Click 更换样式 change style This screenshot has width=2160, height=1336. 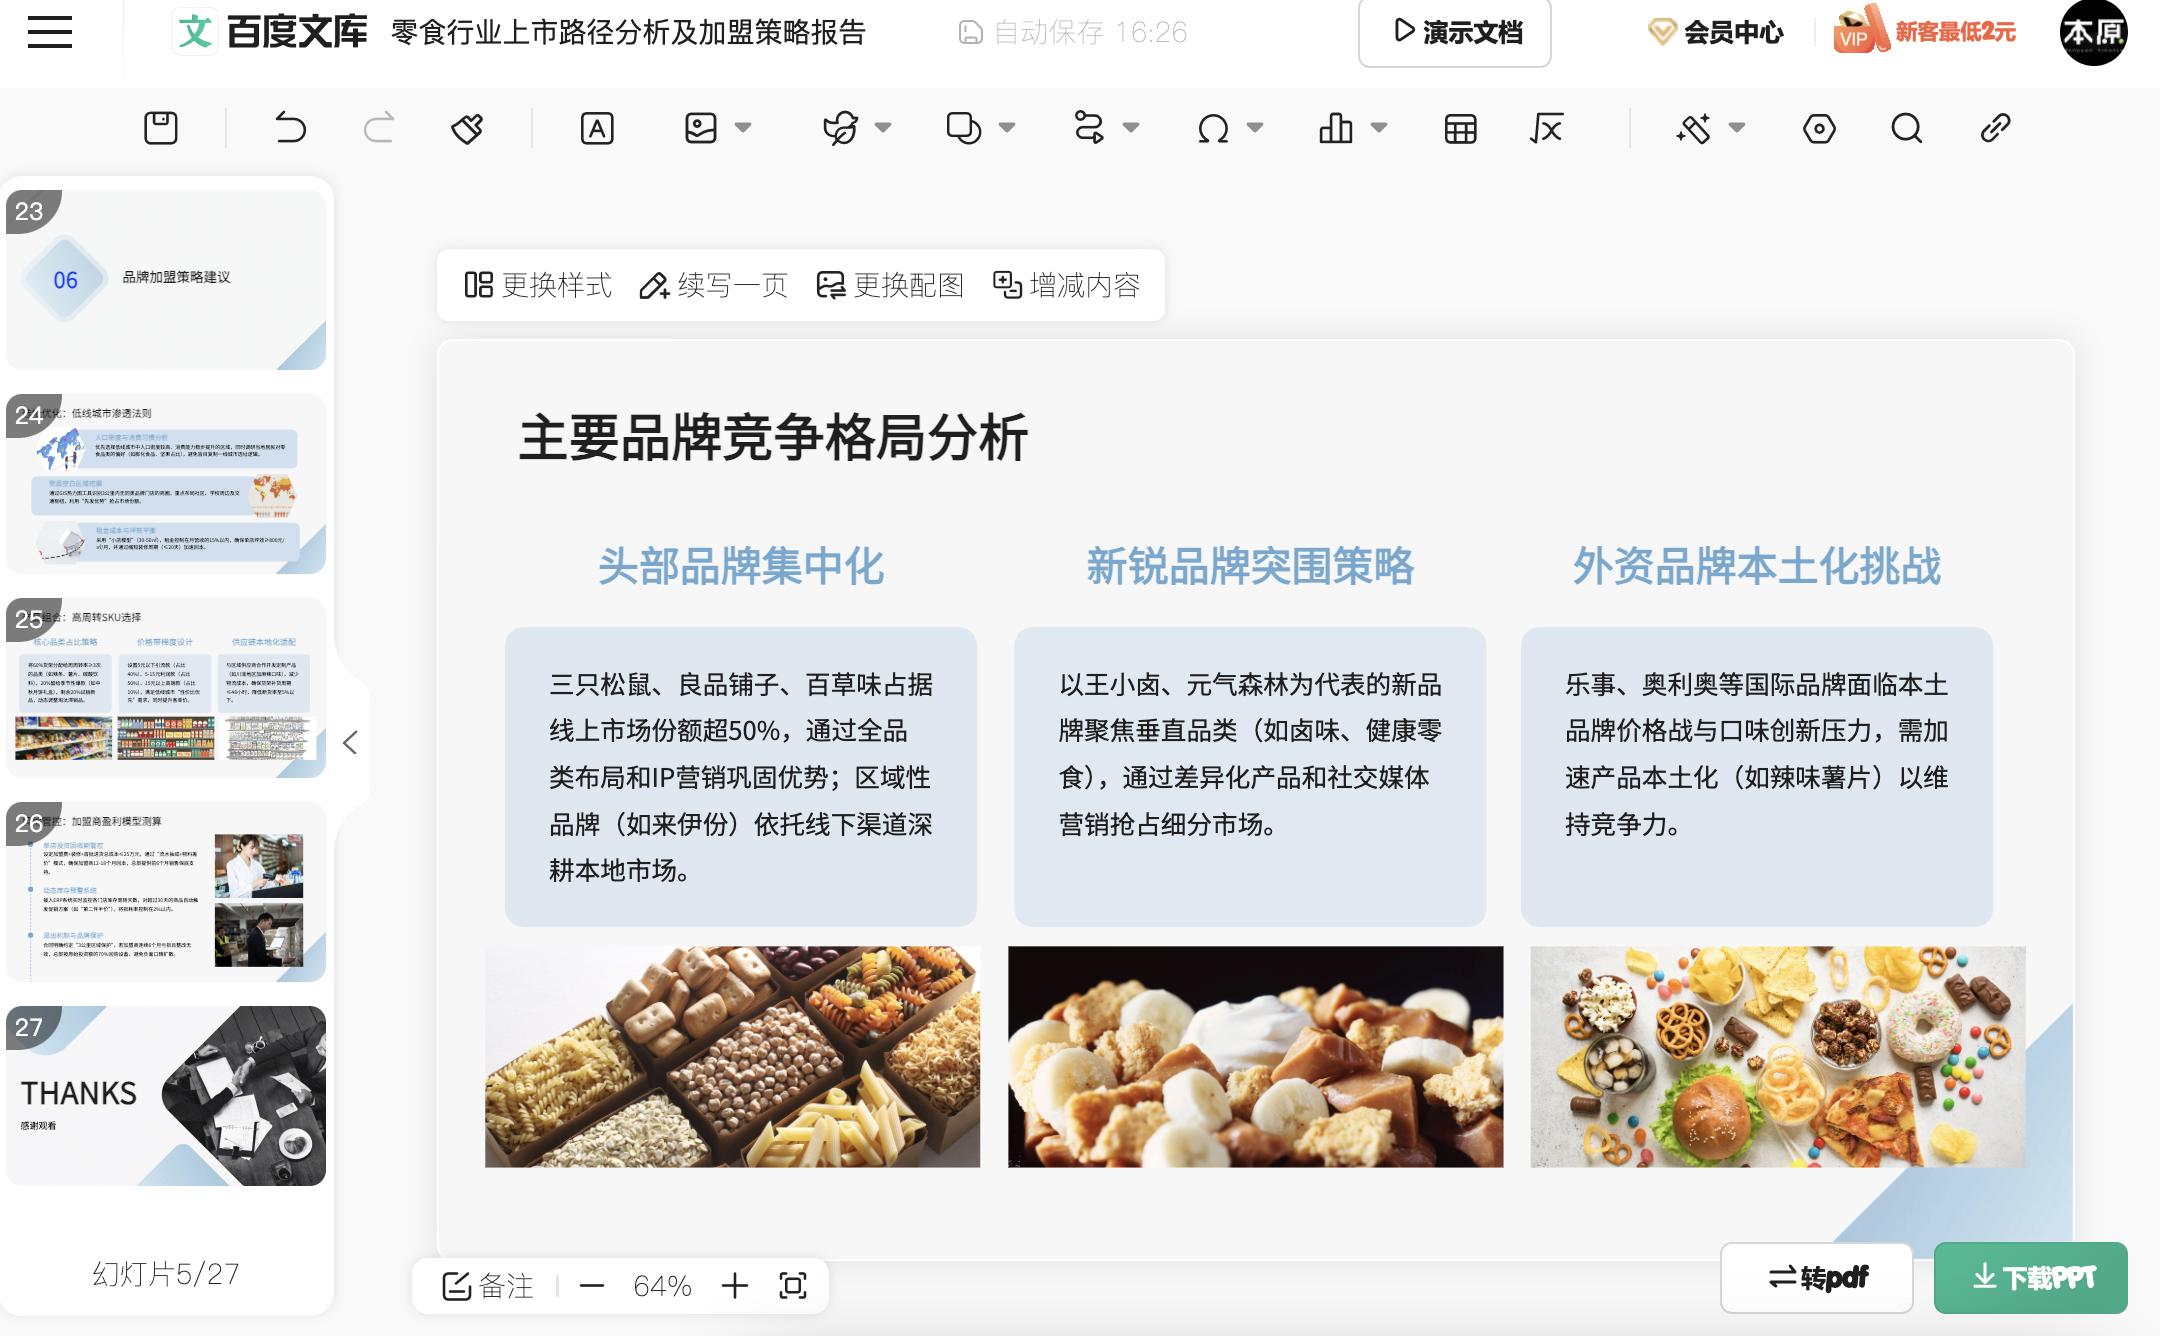coord(538,285)
